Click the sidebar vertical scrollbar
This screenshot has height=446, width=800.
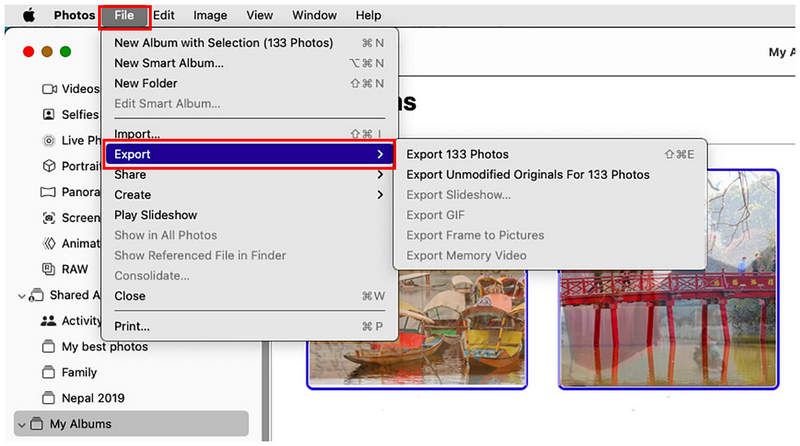coord(266,391)
